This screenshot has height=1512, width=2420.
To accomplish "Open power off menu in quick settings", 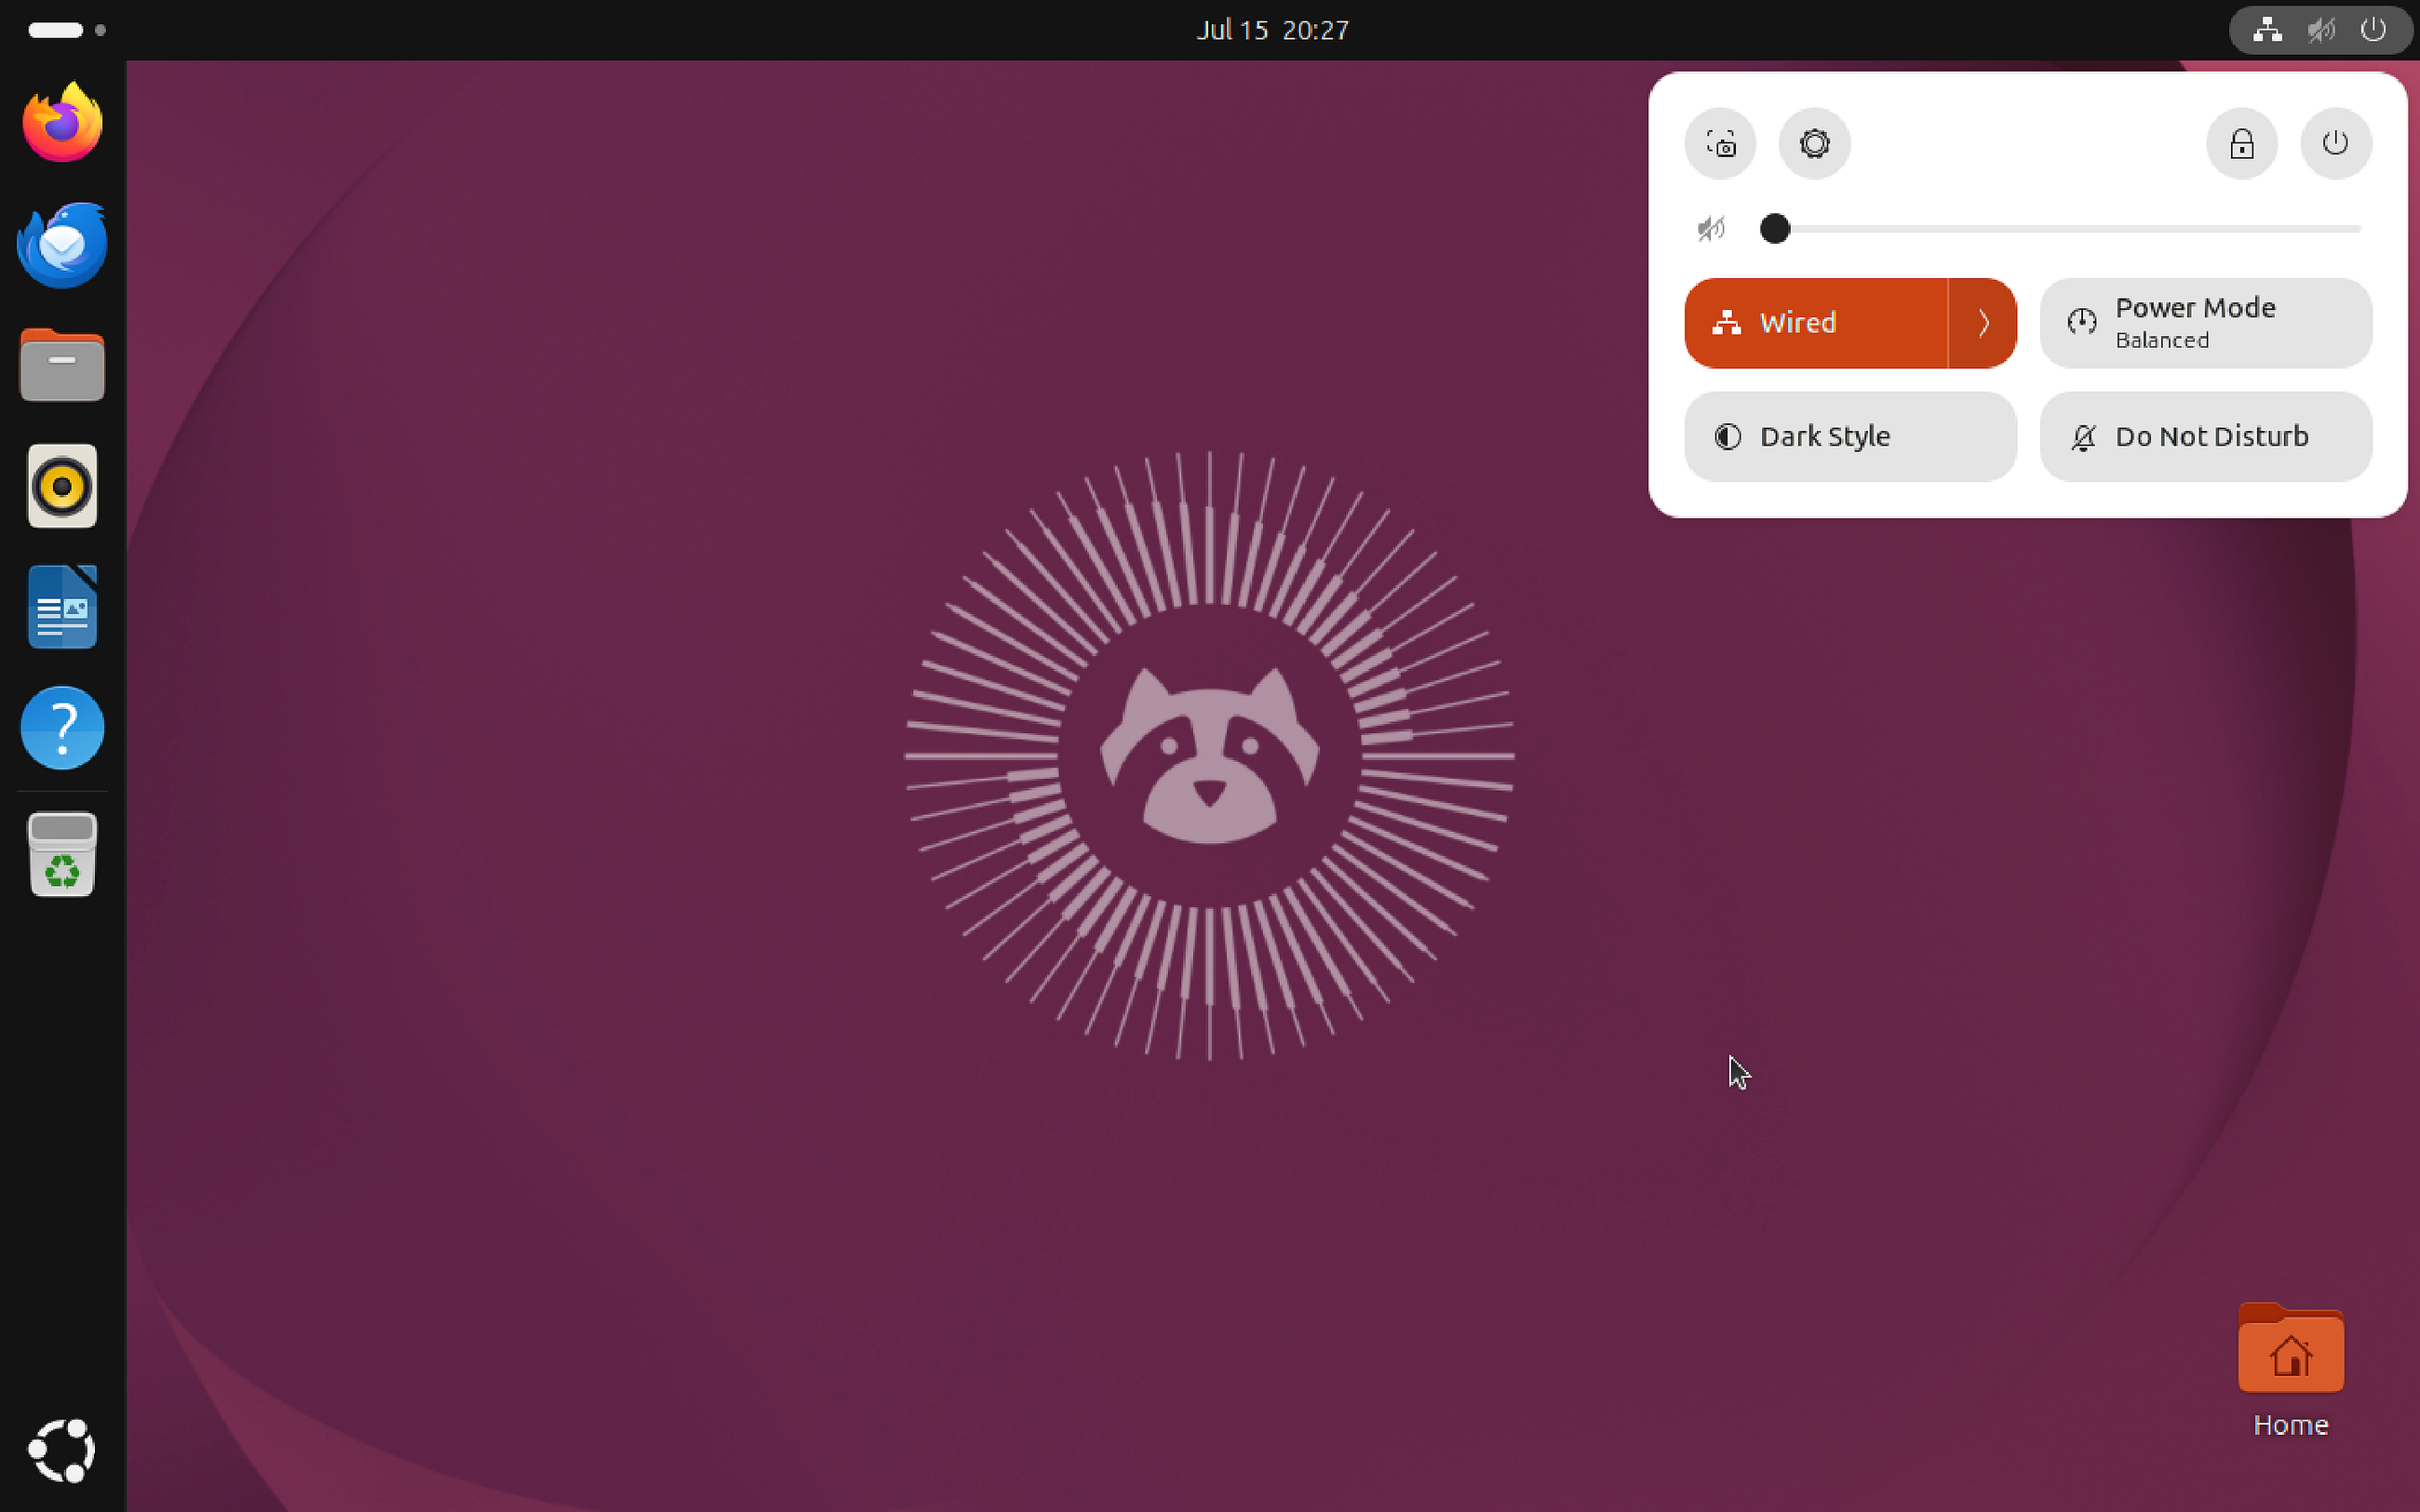I will [x=2336, y=144].
